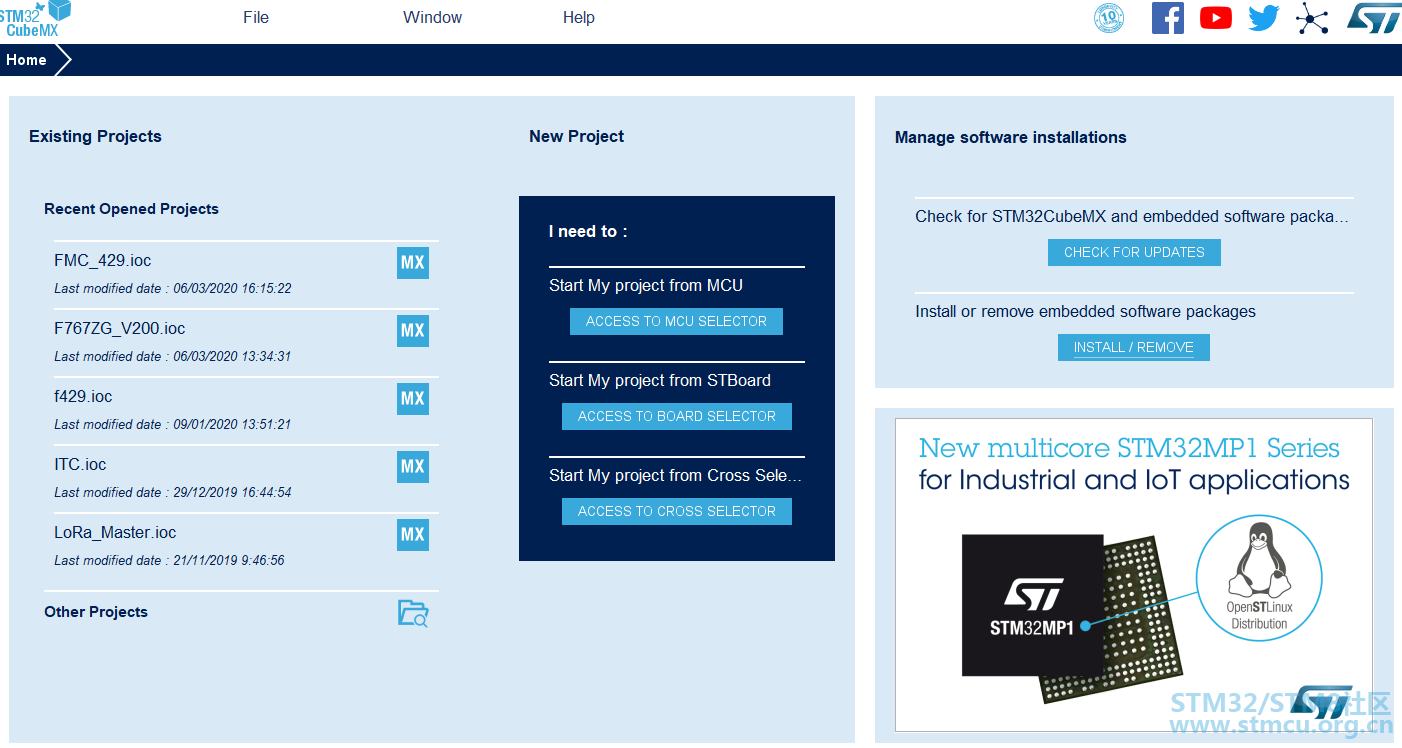Image resolution: width=1402 pixels, height=748 pixels.
Task: Browse other projects with the folder search icon
Action: coord(413,613)
